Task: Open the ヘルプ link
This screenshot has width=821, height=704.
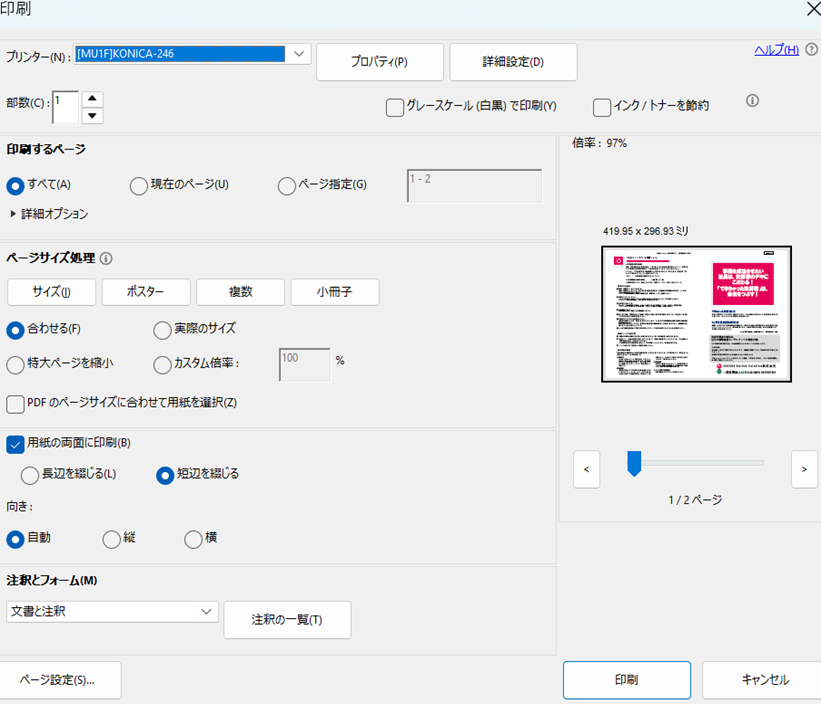Action: (776, 50)
